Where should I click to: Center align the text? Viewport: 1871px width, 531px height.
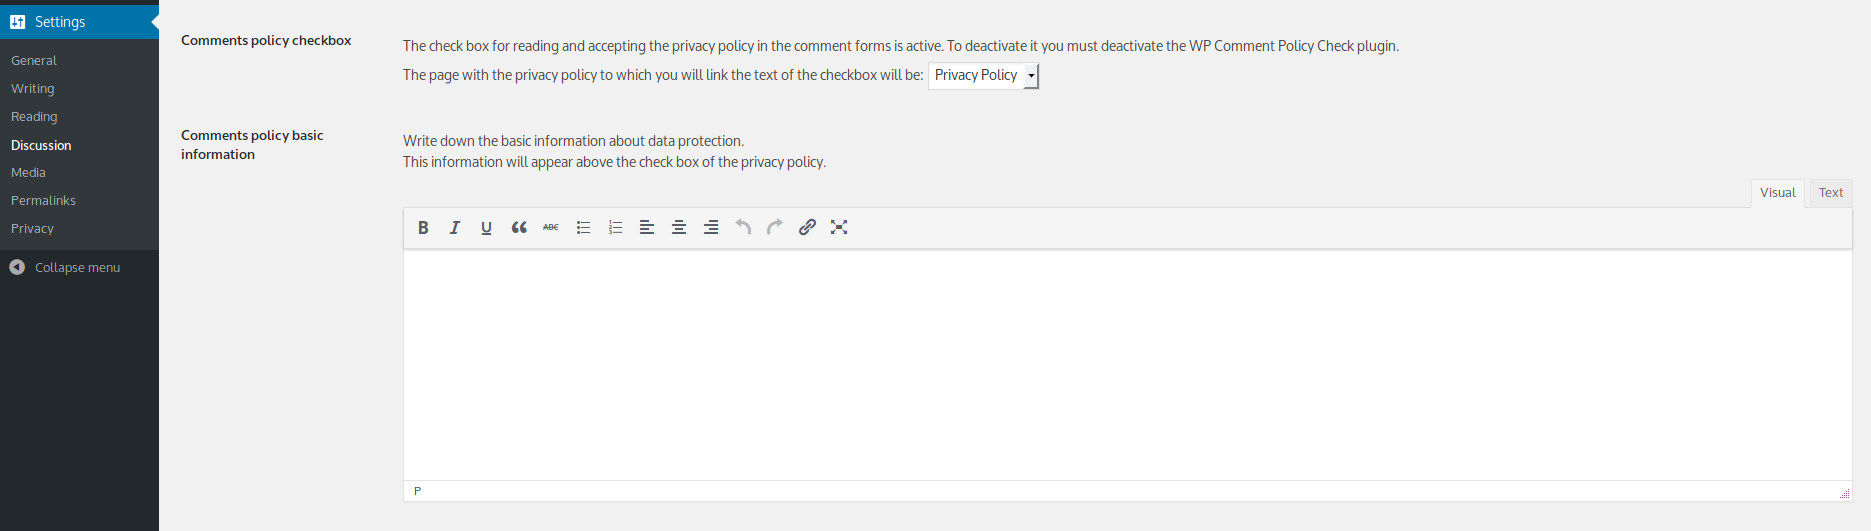pos(679,228)
